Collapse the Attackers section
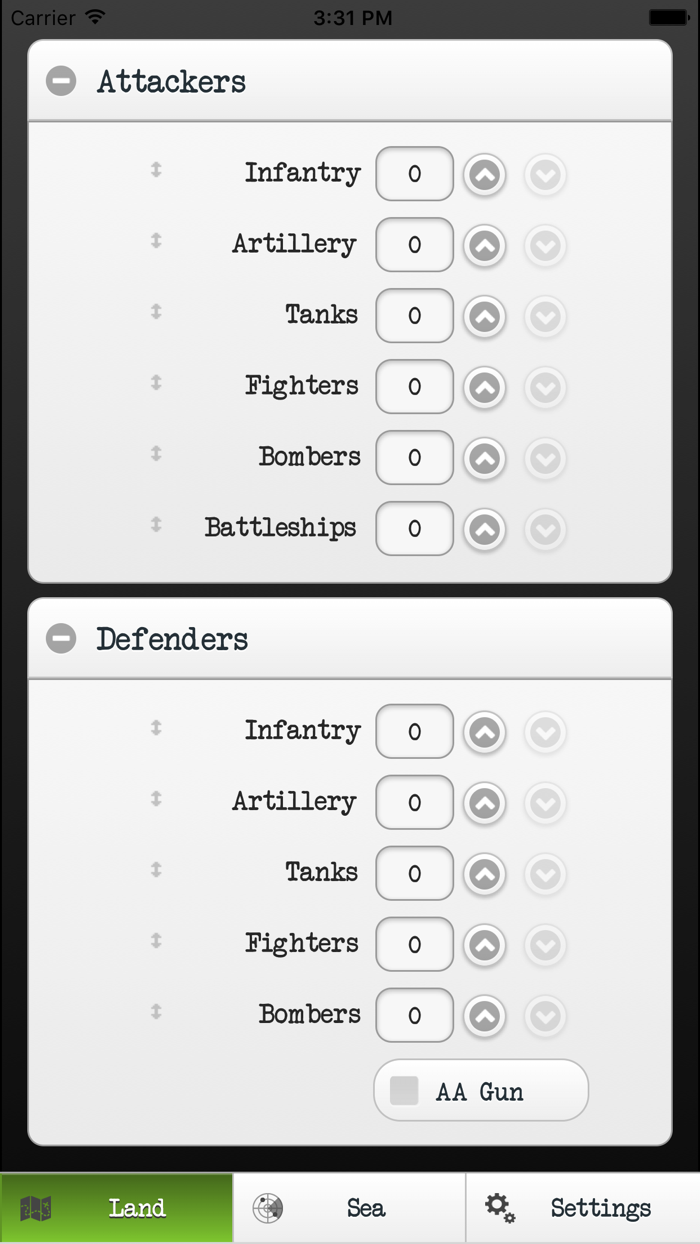The width and height of the screenshot is (700, 1244). coord(61,80)
